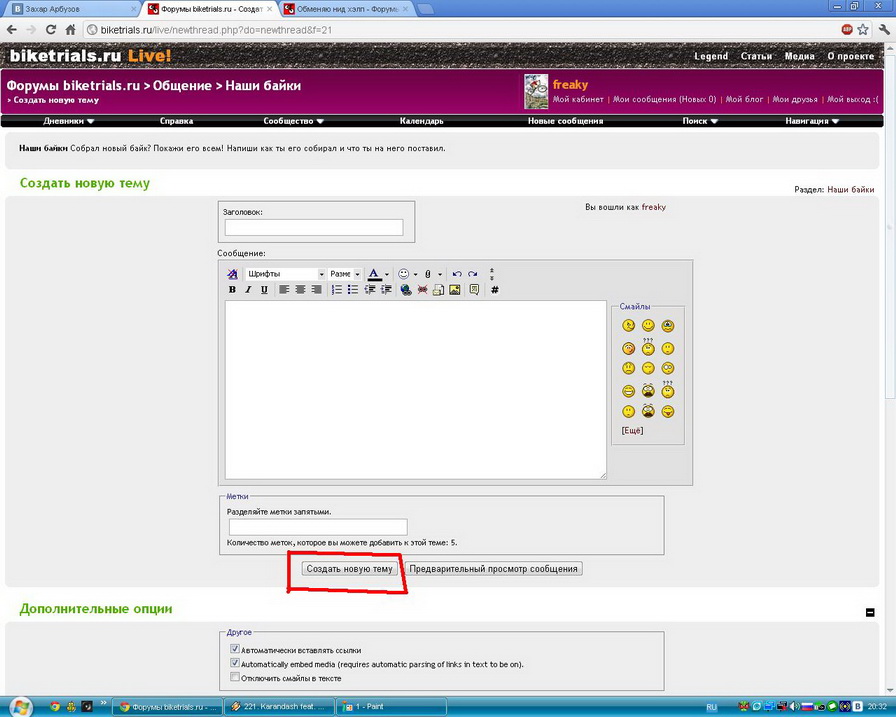The height and width of the screenshot is (717, 896).
Task: Open the font size (Разме) dropdown
Action: (345, 274)
